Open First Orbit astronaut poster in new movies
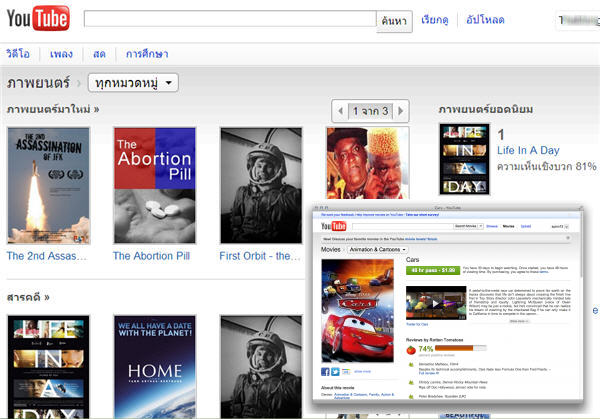Image resolution: width=600 pixels, height=419 pixels. [x=261, y=186]
